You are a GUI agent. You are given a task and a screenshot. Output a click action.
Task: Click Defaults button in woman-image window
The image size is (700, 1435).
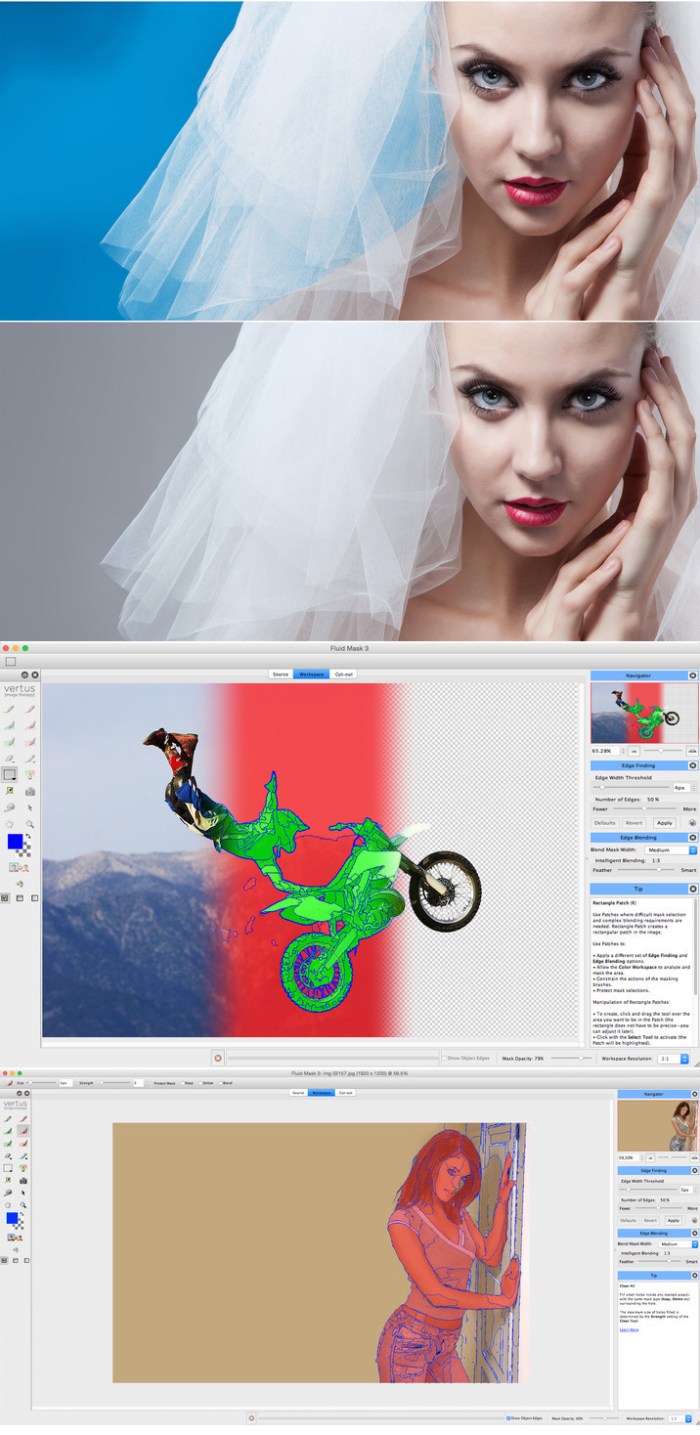628,1220
